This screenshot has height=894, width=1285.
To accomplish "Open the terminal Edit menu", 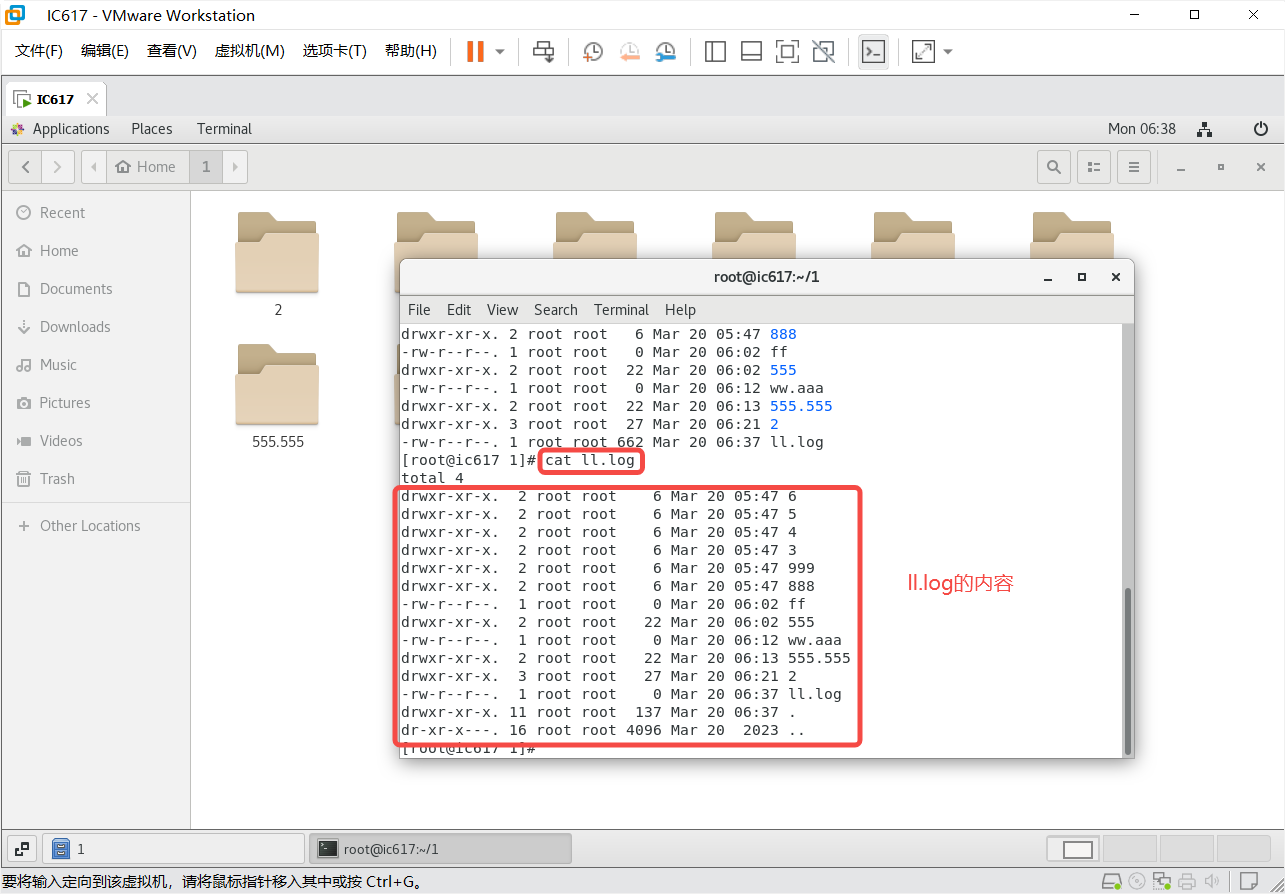I will [459, 310].
